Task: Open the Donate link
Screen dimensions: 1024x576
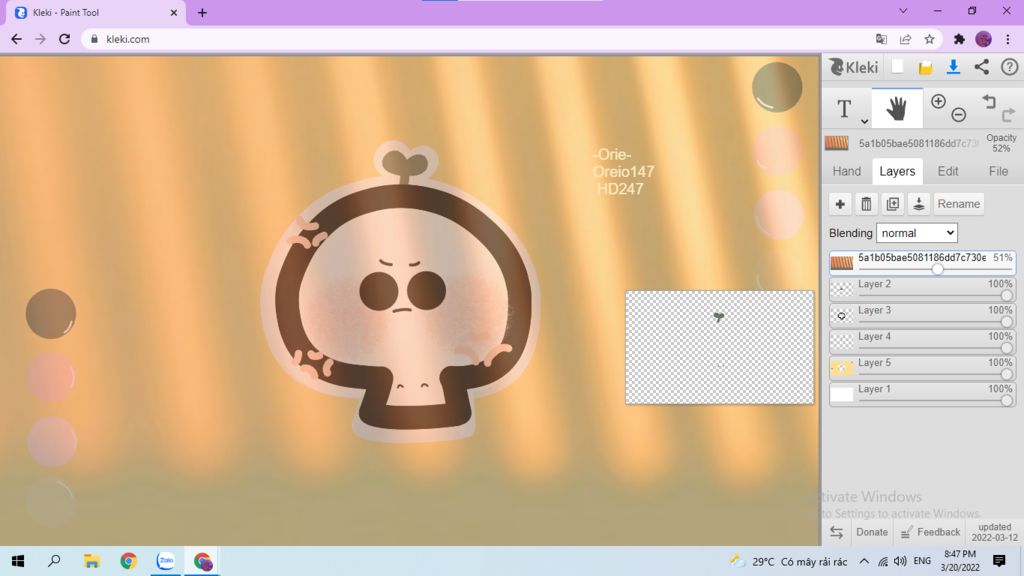Action: [872, 532]
